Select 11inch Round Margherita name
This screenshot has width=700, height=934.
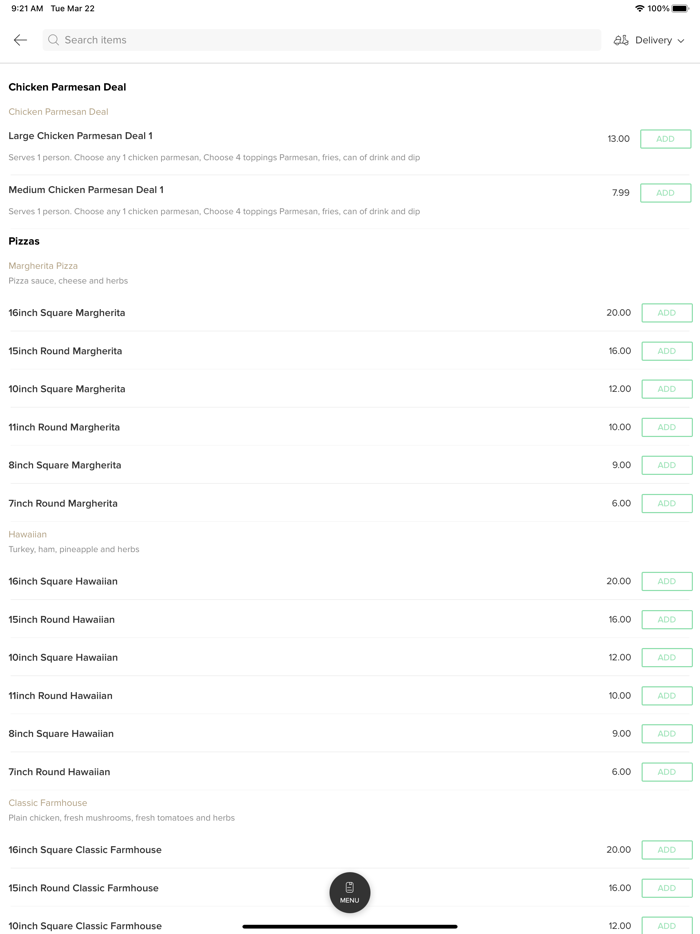click(x=64, y=427)
